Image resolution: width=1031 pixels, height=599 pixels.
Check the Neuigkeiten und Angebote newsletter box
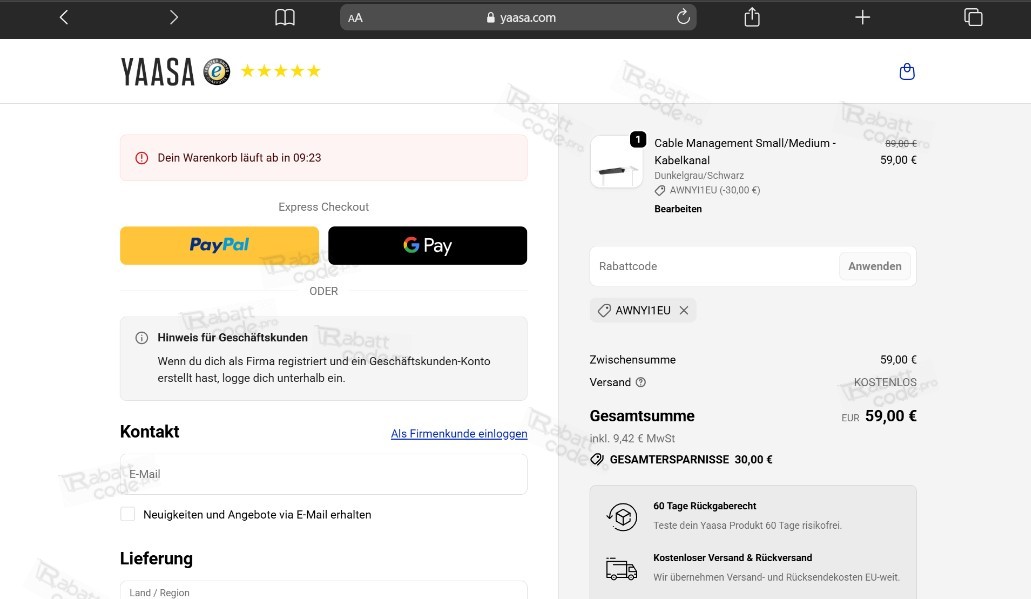(128, 514)
